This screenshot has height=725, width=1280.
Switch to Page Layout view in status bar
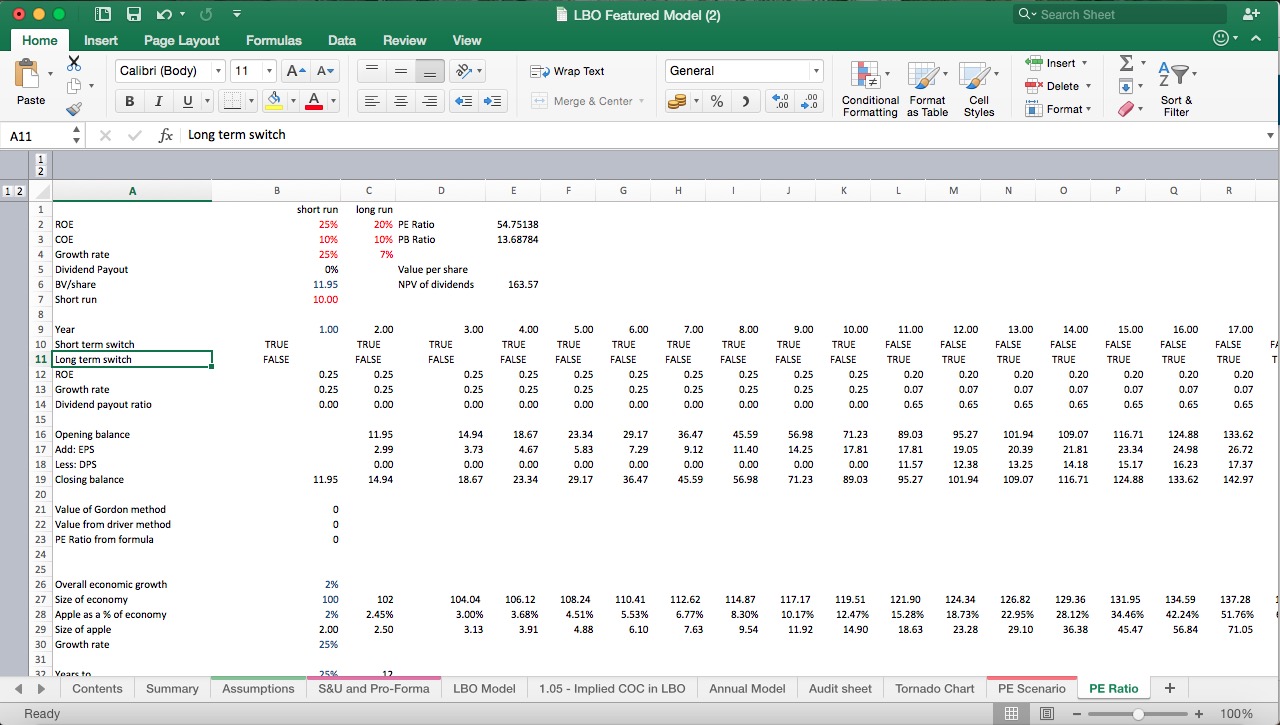point(1046,714)
